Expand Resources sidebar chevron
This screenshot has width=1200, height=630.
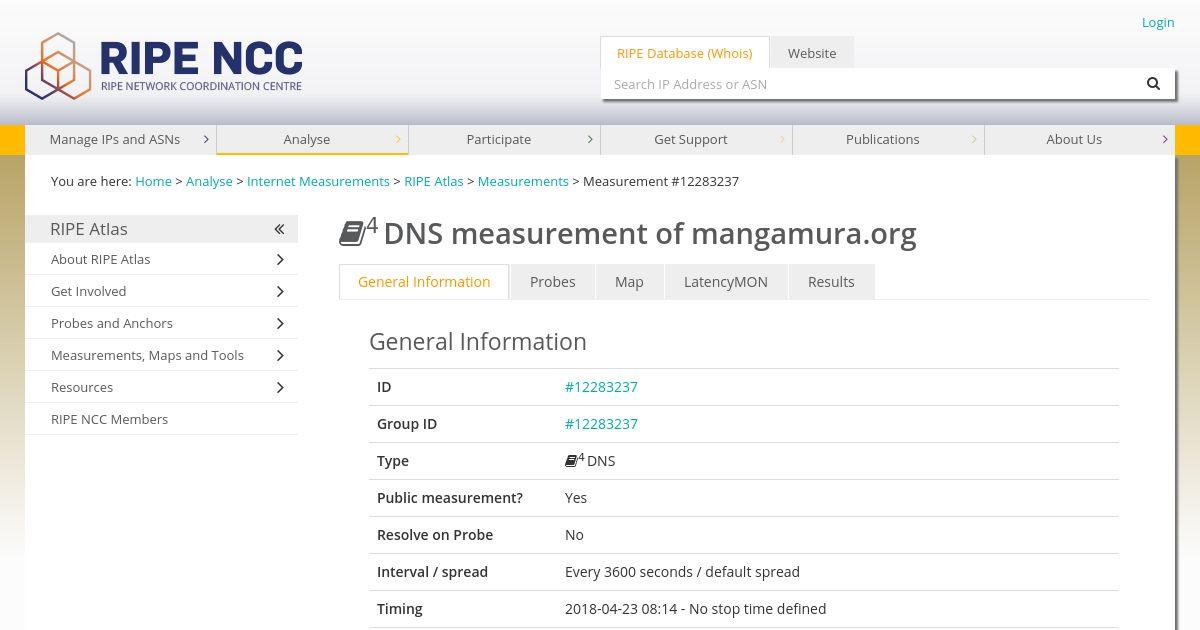[x=280, y=387]
